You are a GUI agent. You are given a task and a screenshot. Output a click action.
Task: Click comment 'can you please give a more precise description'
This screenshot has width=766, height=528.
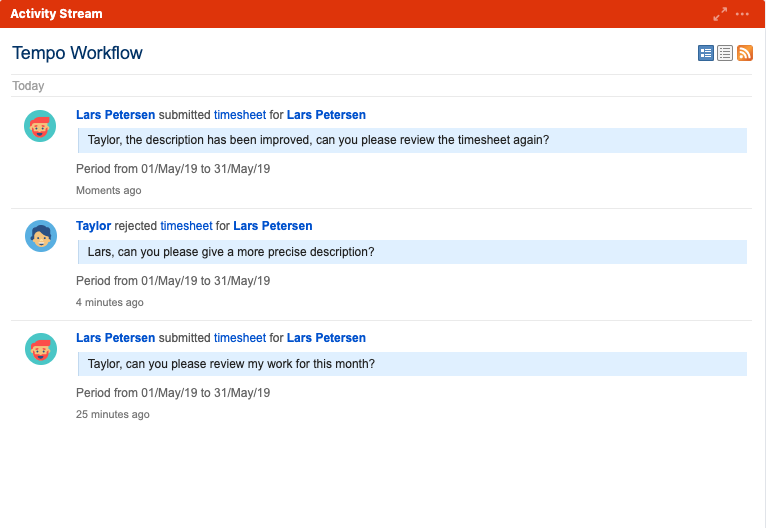coord(231,252)
